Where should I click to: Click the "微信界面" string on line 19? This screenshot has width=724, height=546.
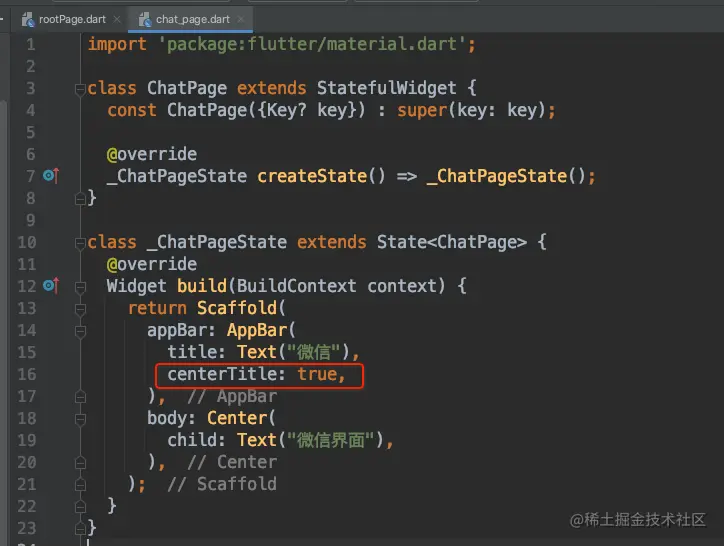331,440
